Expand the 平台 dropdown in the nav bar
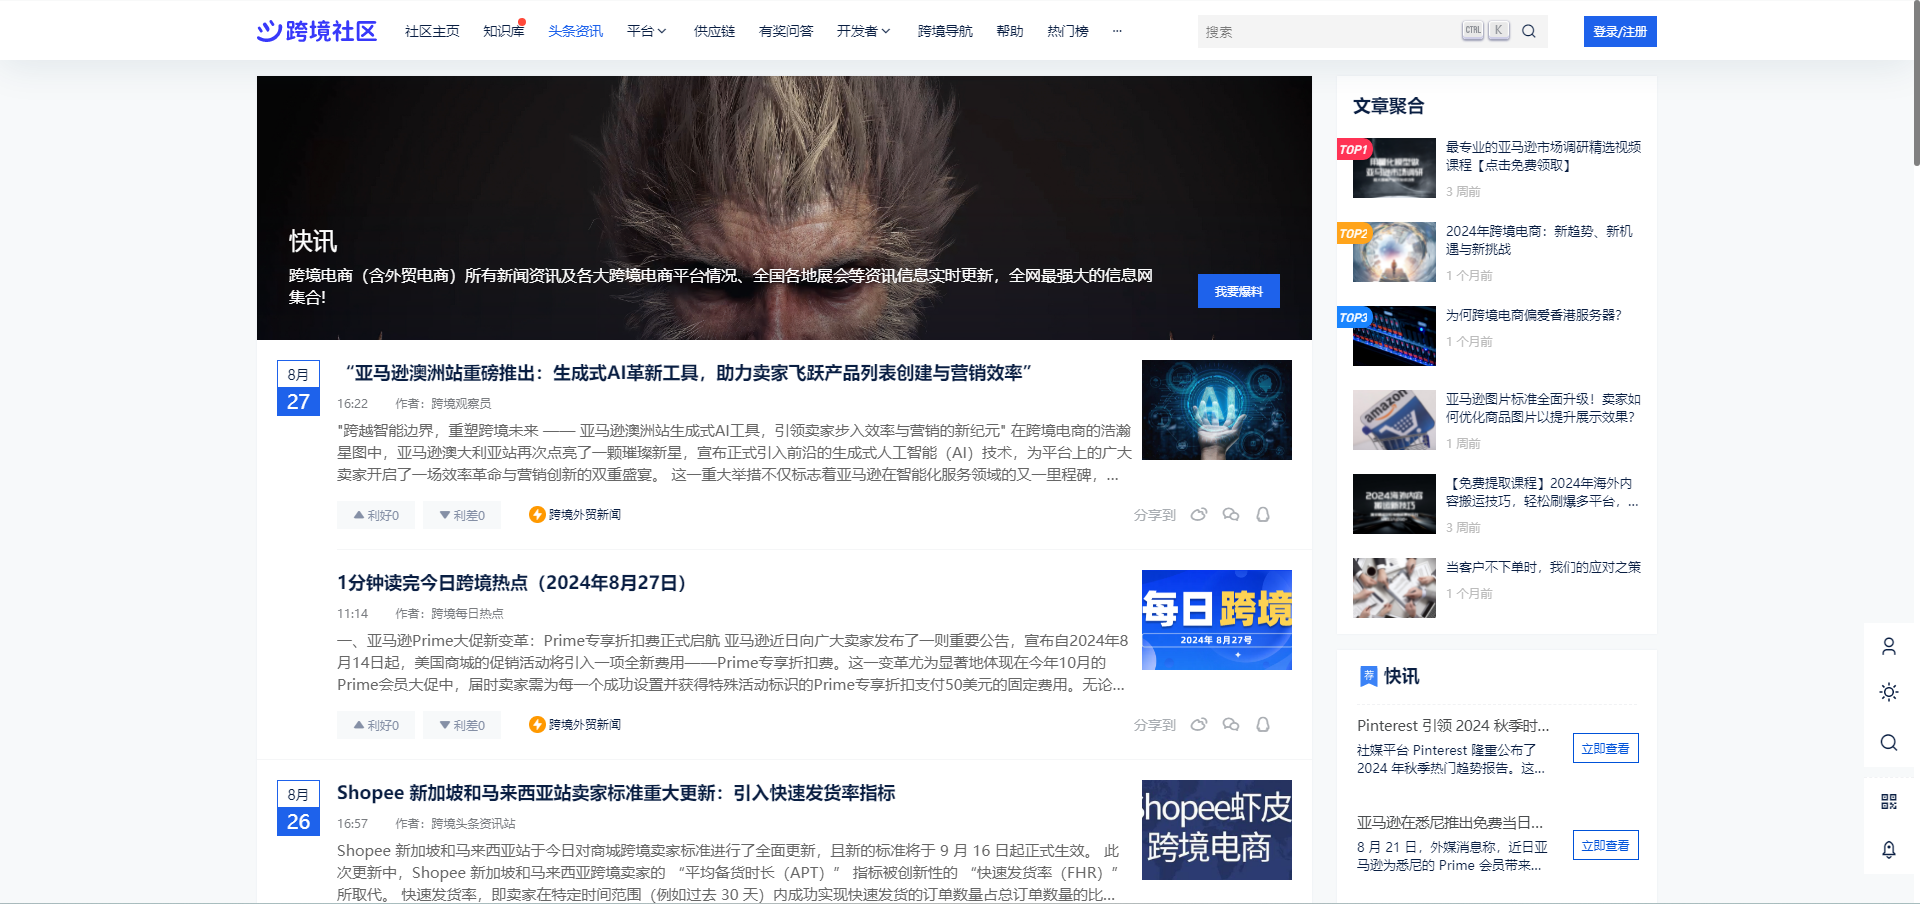The height and width of the screenshot is (904, 1920). click(647, 31)
